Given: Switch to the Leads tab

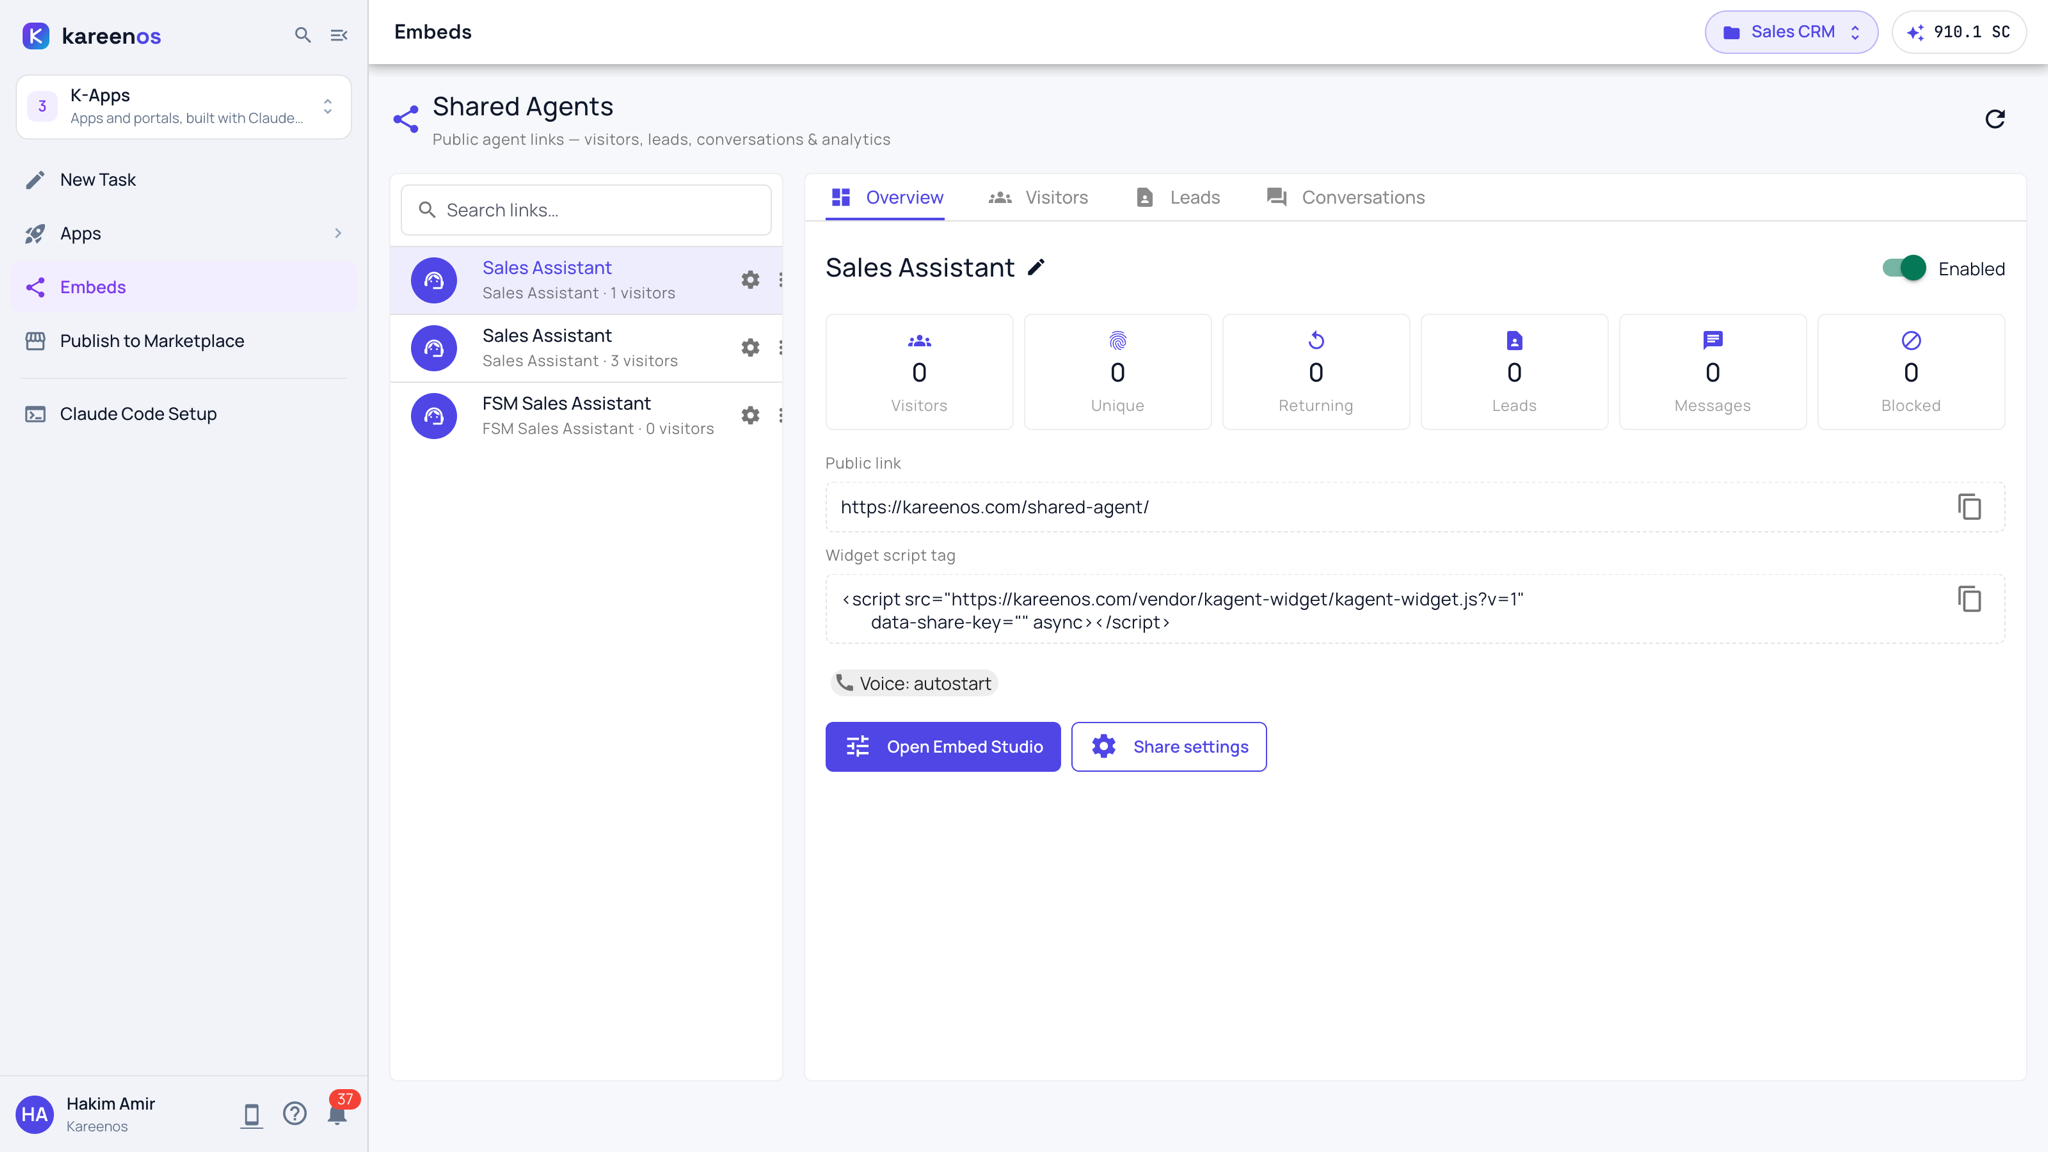Looking at the screenshot, I should (1177, 197).
